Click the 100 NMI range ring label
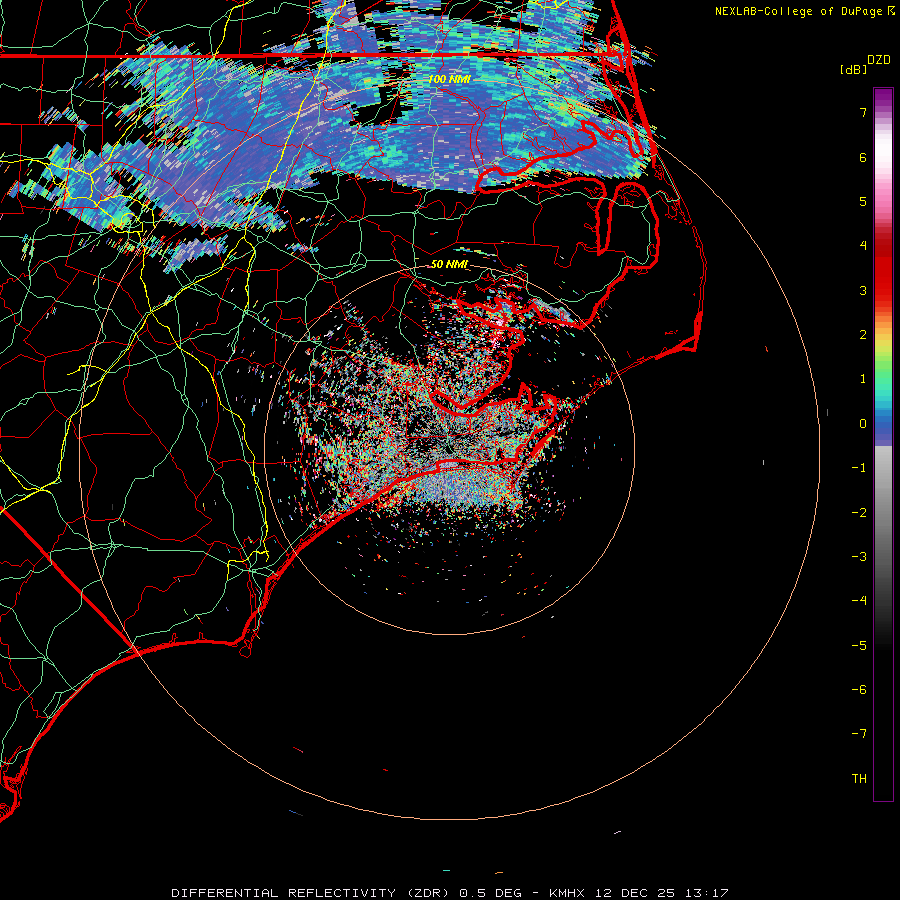The width and height of the screenshot is (900, 900). coord(449,79)
